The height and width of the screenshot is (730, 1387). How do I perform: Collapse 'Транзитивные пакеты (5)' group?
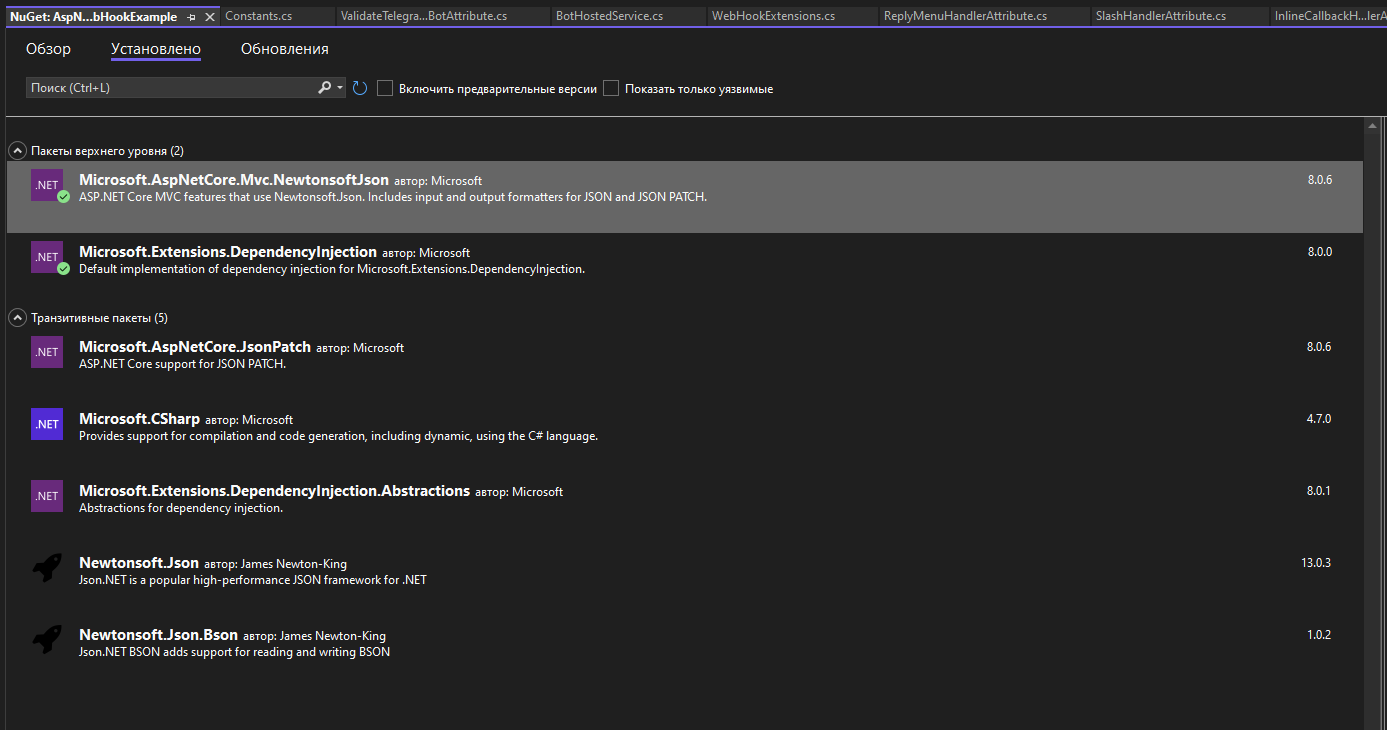[x=17, y=318]
